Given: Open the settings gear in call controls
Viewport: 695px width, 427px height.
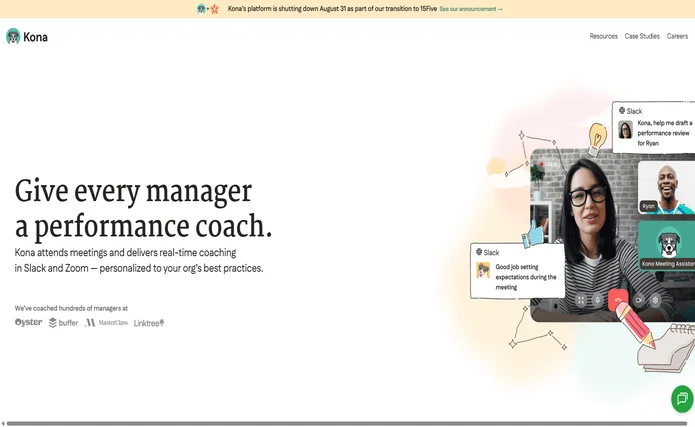Looking at the screenshot, I should pos(656,299).
